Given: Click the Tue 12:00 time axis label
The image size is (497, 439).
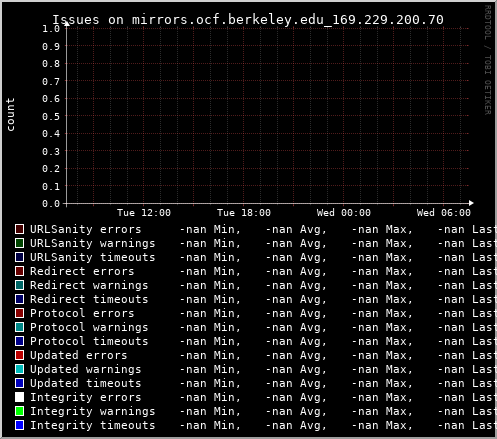Looking at the screenshot, I should 144,213.
